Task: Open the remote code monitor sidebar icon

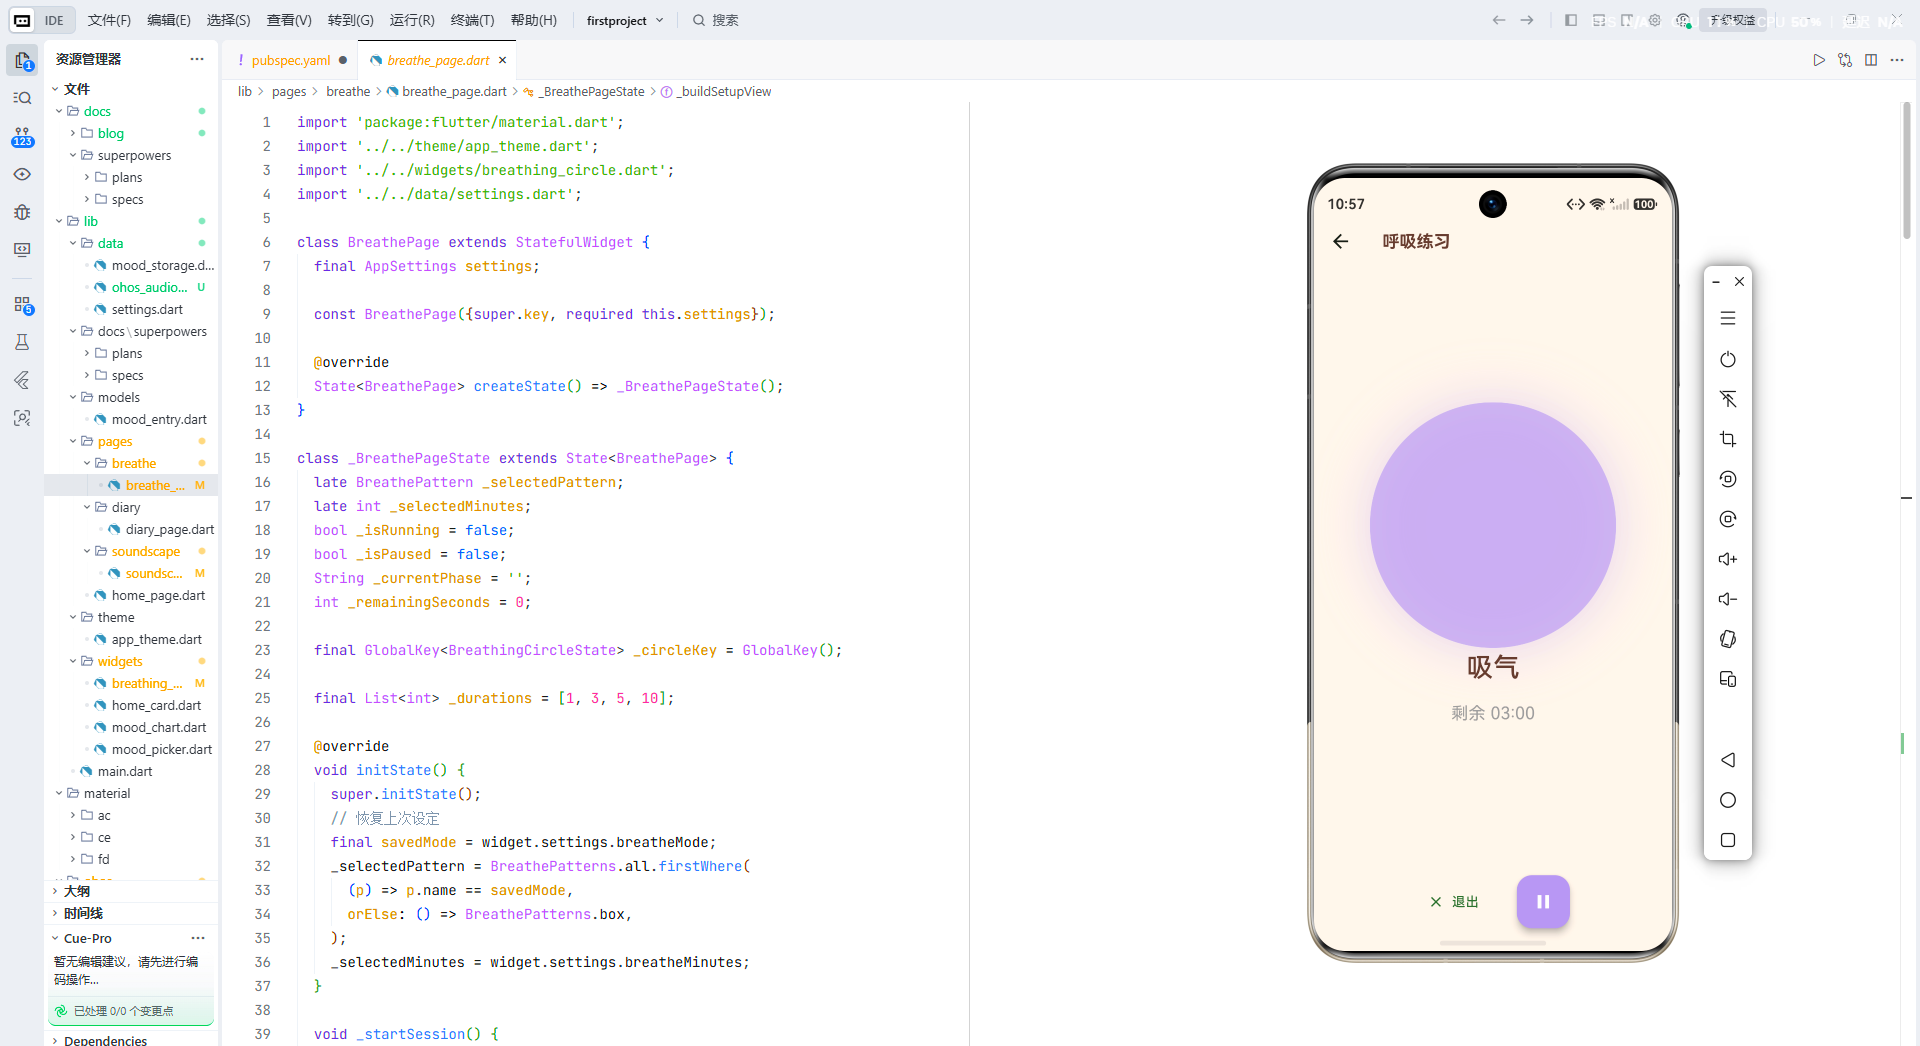Action: [x=22, y=250]
